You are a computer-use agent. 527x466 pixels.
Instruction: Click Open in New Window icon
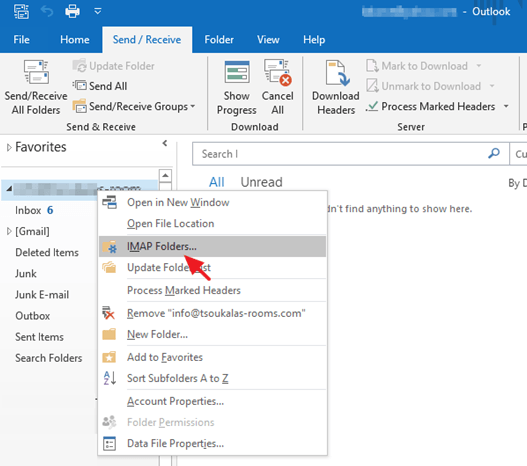coord(109,202)
